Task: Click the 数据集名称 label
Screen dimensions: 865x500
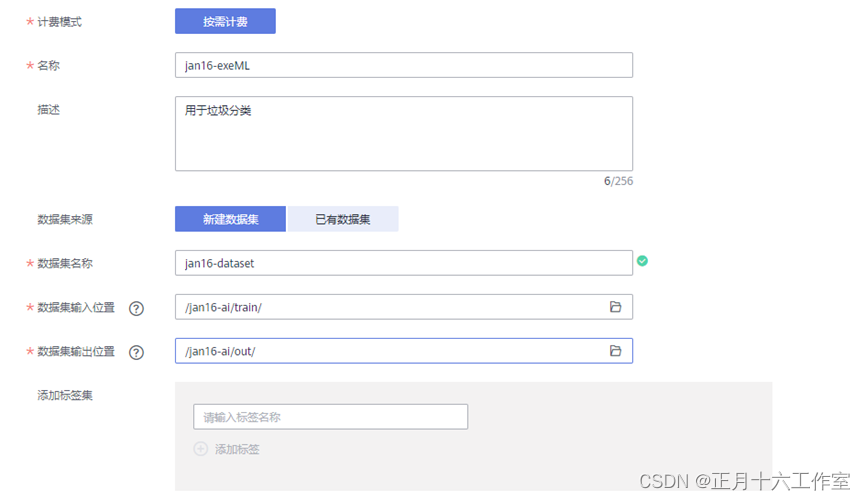Action: [65, 263]
